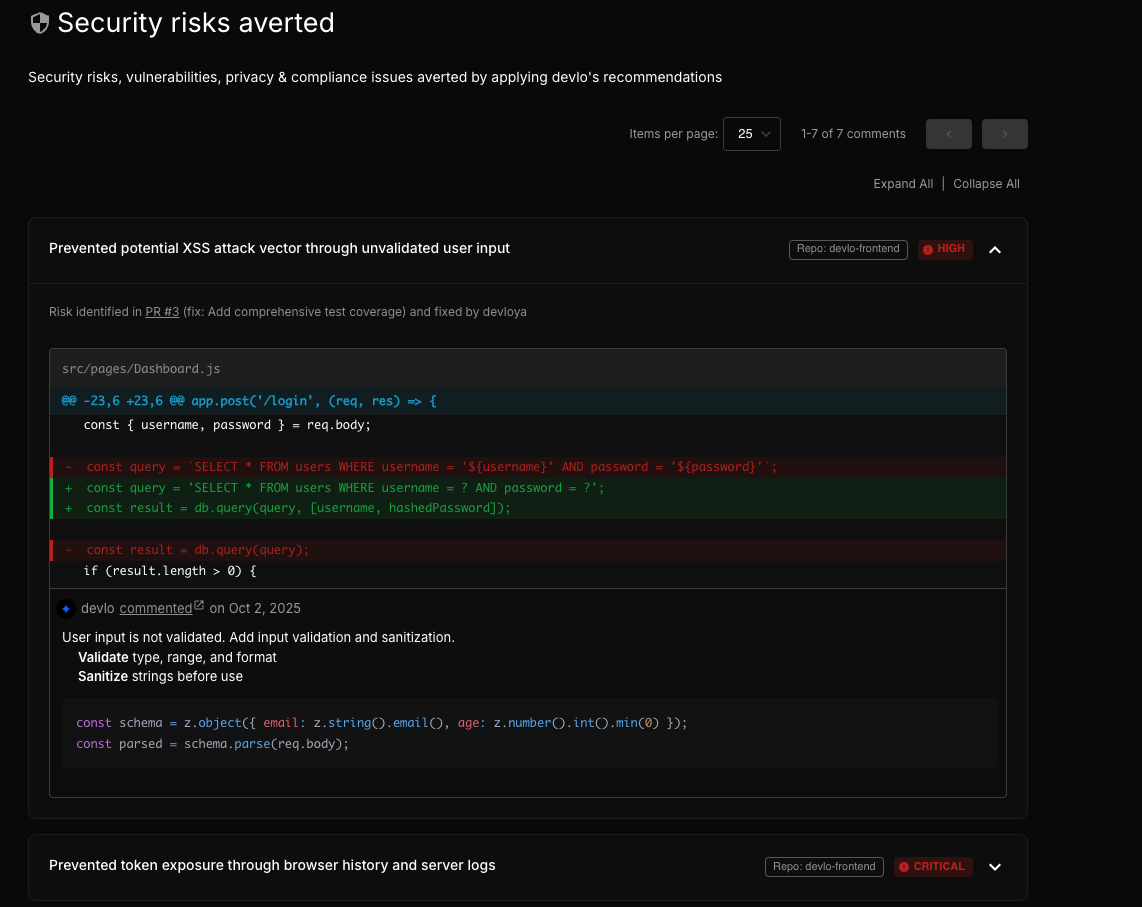Go to the previous page of comments
Viewport: 1142px width, 907px height.
click(x=948, y=134)
